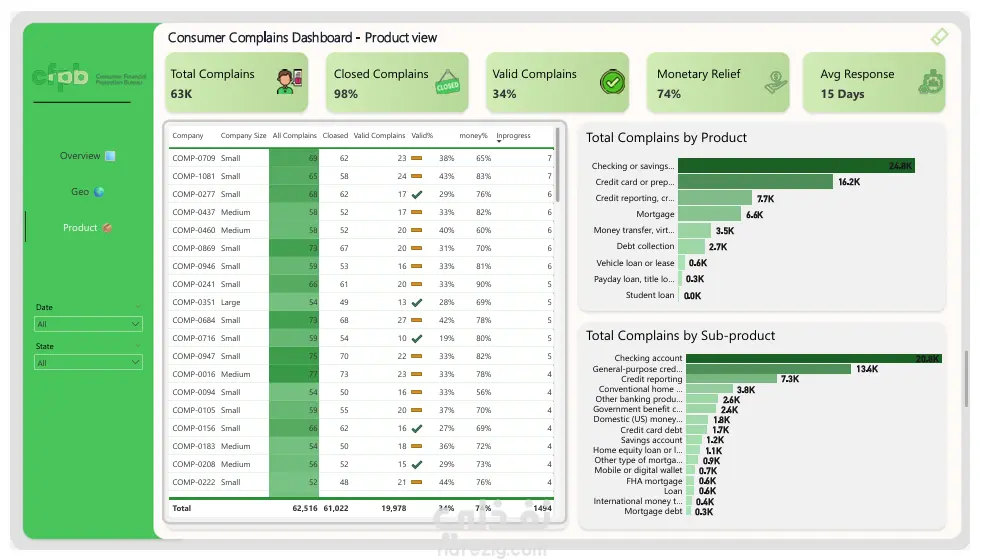Sort by Inprogress column header
Screen dimensions: 983x560
click(513, 135)
